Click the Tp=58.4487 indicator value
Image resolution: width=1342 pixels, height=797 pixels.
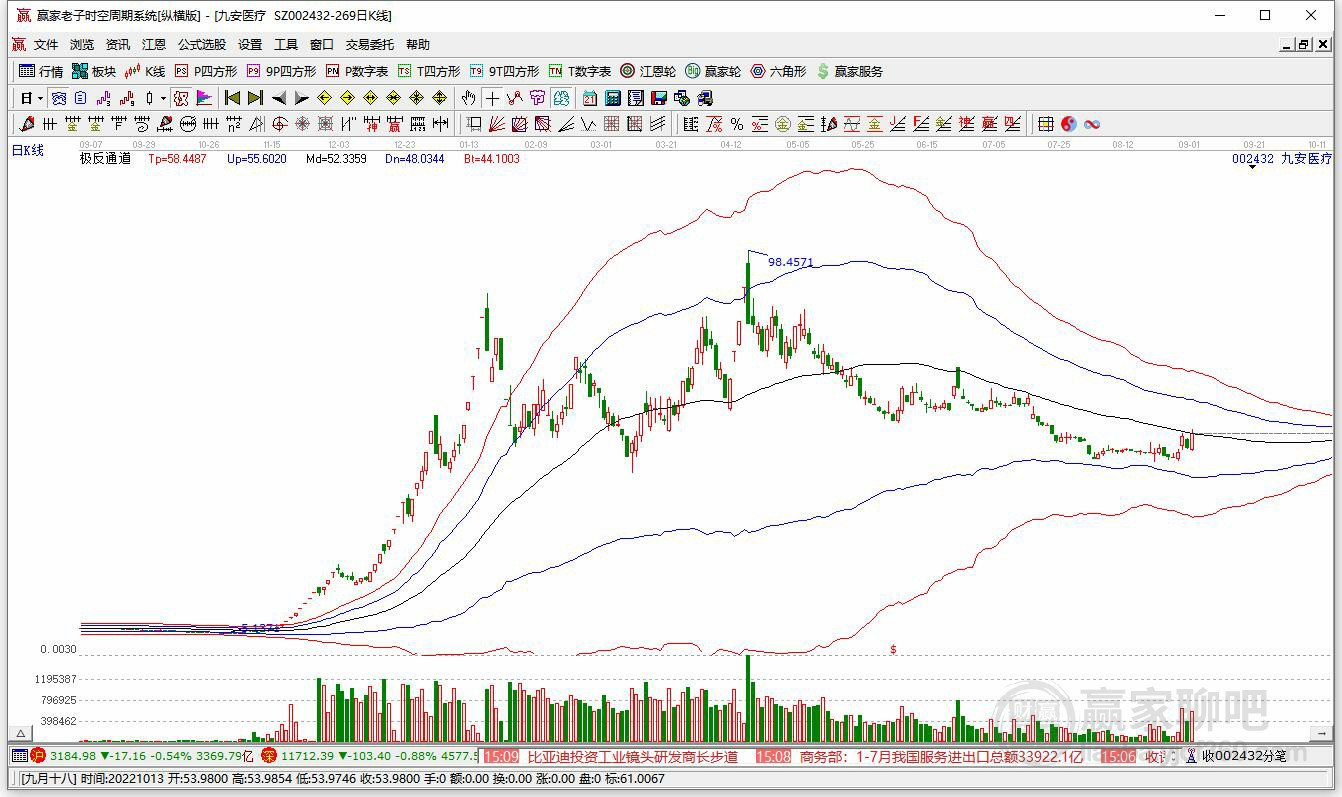click(x=177, y=158)
